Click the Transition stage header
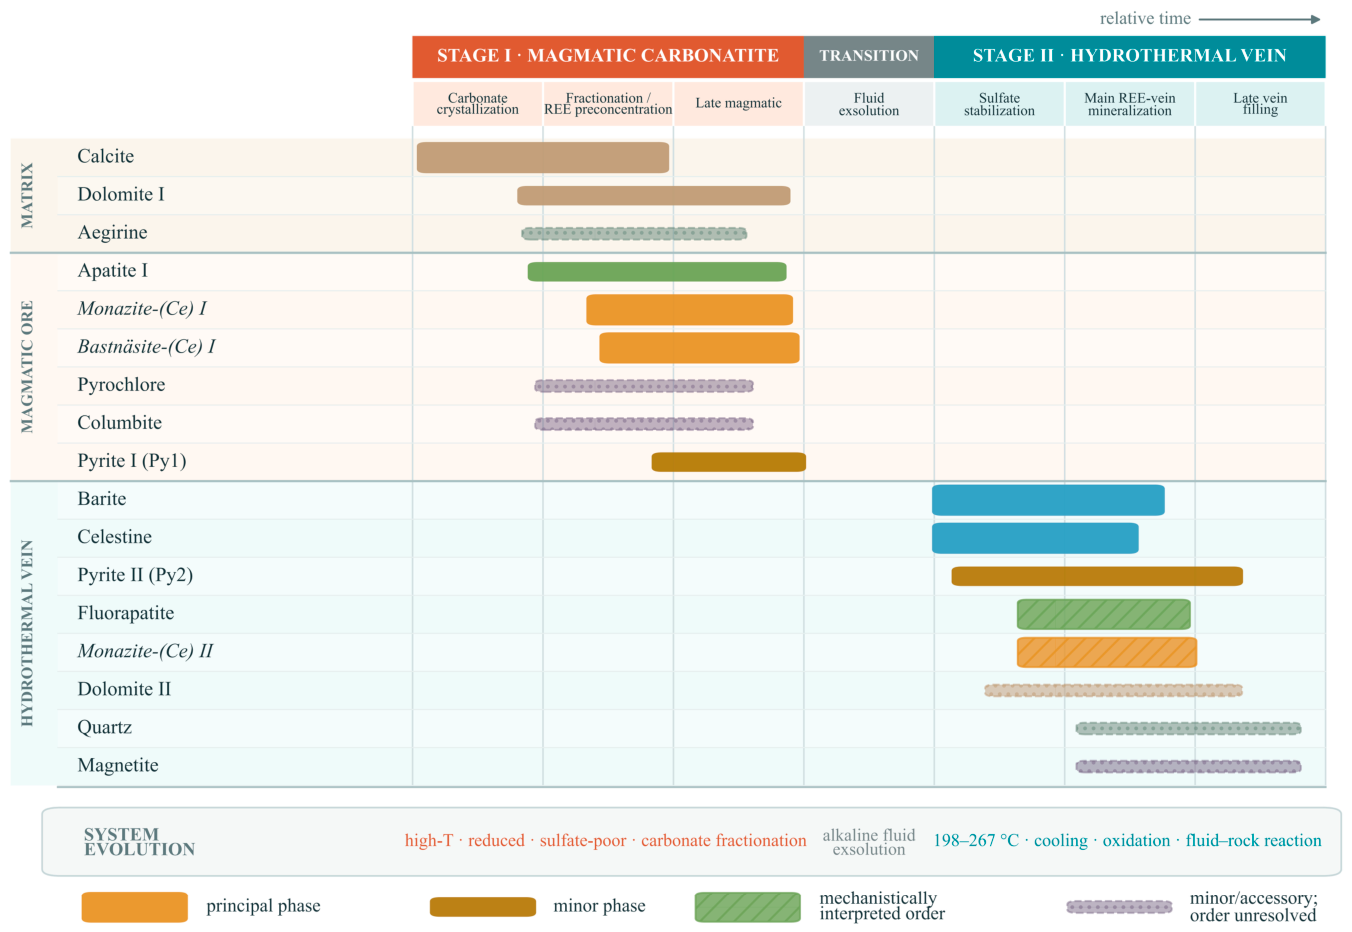This screenshot has height=932, width=1352. [x=869, y=56]
